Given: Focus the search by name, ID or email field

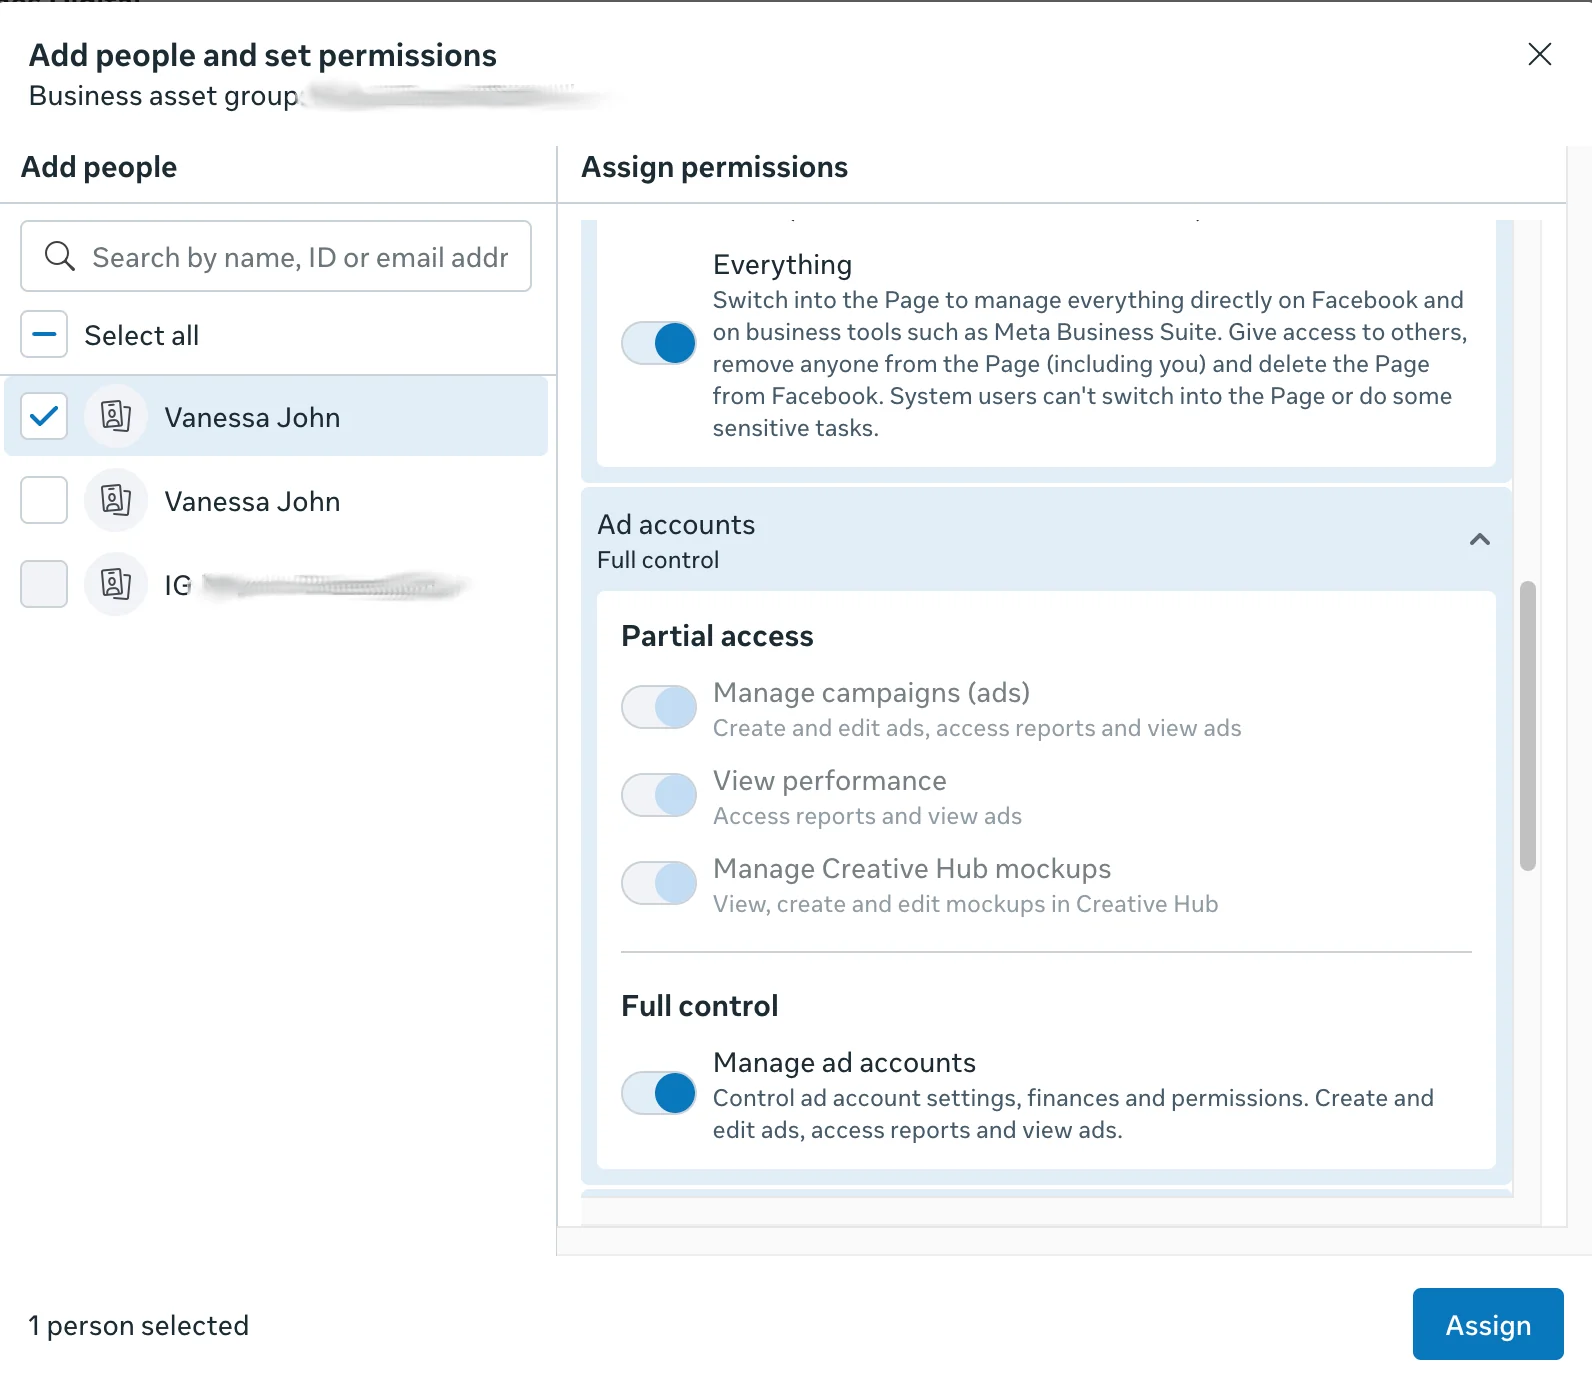Looking at the screenshot, I should click(x=276, y=256).
